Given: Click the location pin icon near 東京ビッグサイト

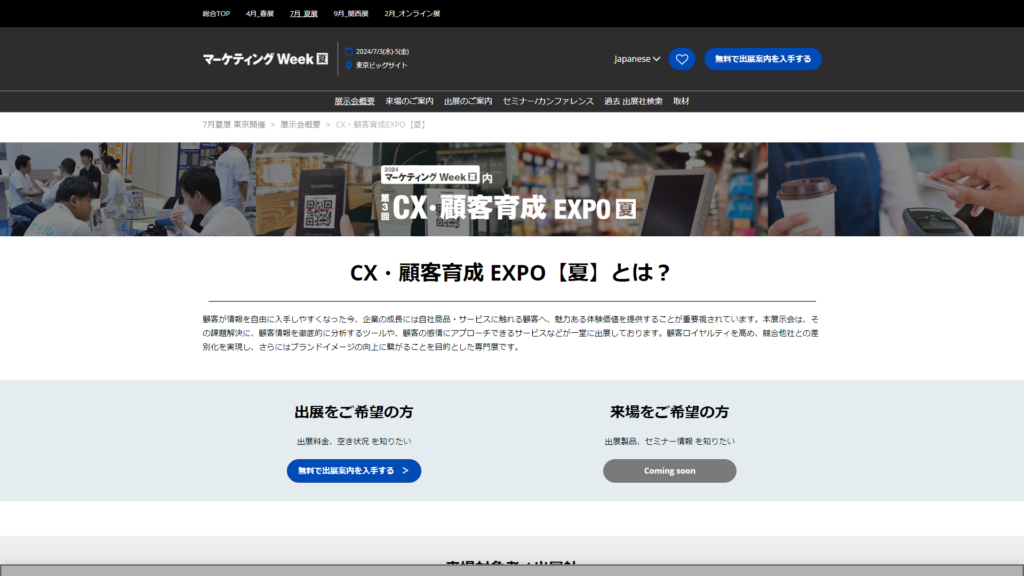Looking at the screenshot, I should [349, 65].
